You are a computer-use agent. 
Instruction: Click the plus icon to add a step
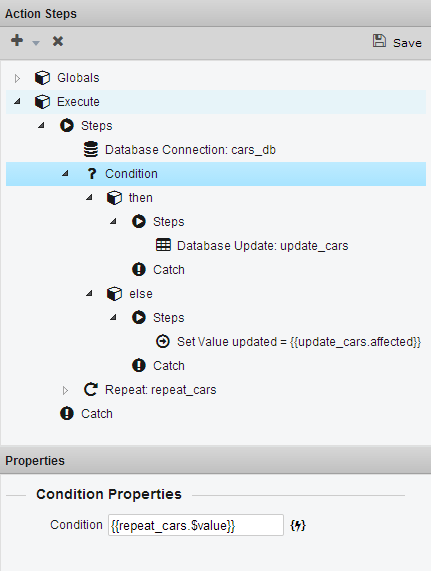17,40
